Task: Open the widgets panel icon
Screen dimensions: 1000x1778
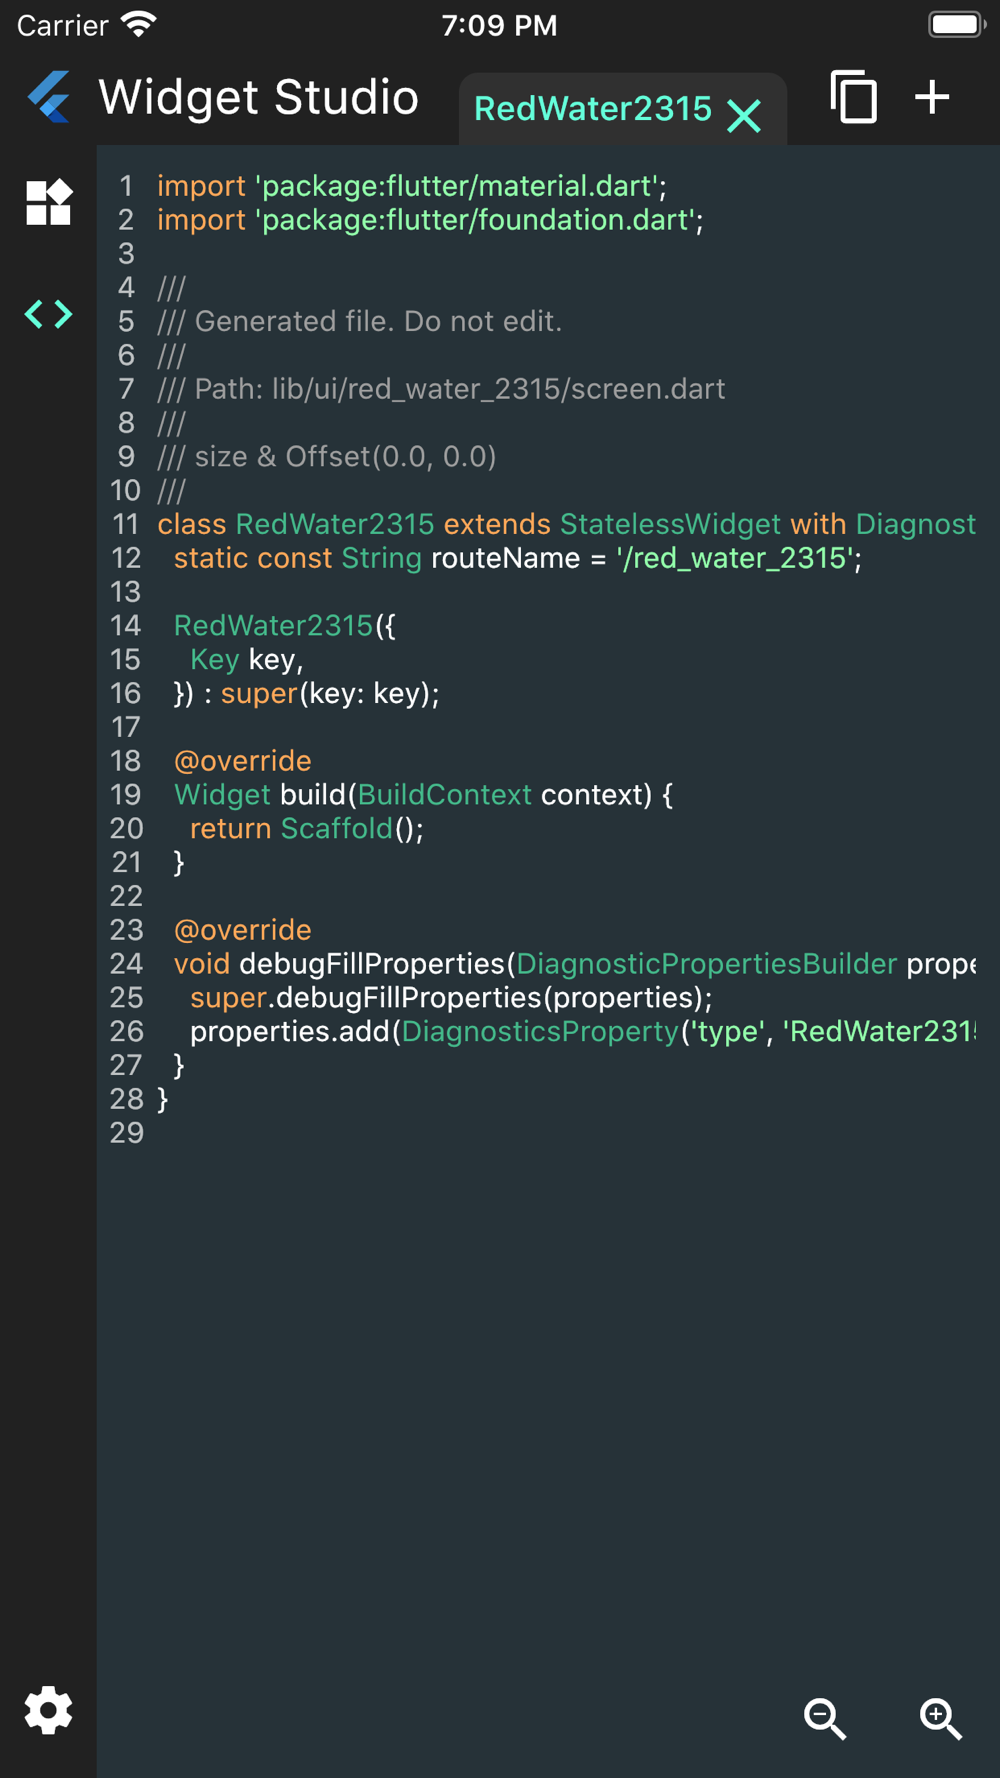Action: [48, 202]
